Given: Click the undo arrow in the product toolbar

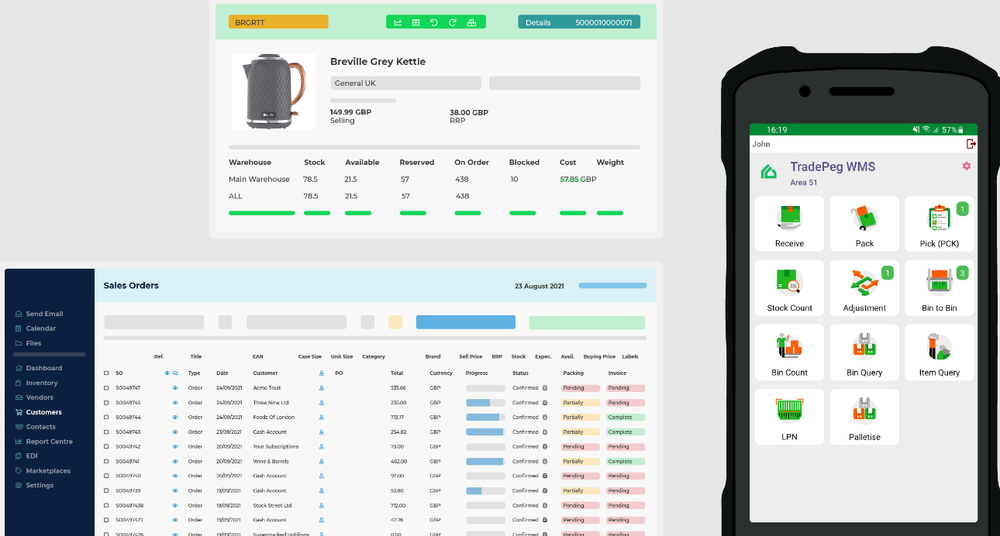Looking at the screenshot, I should (x=434, y=22).
